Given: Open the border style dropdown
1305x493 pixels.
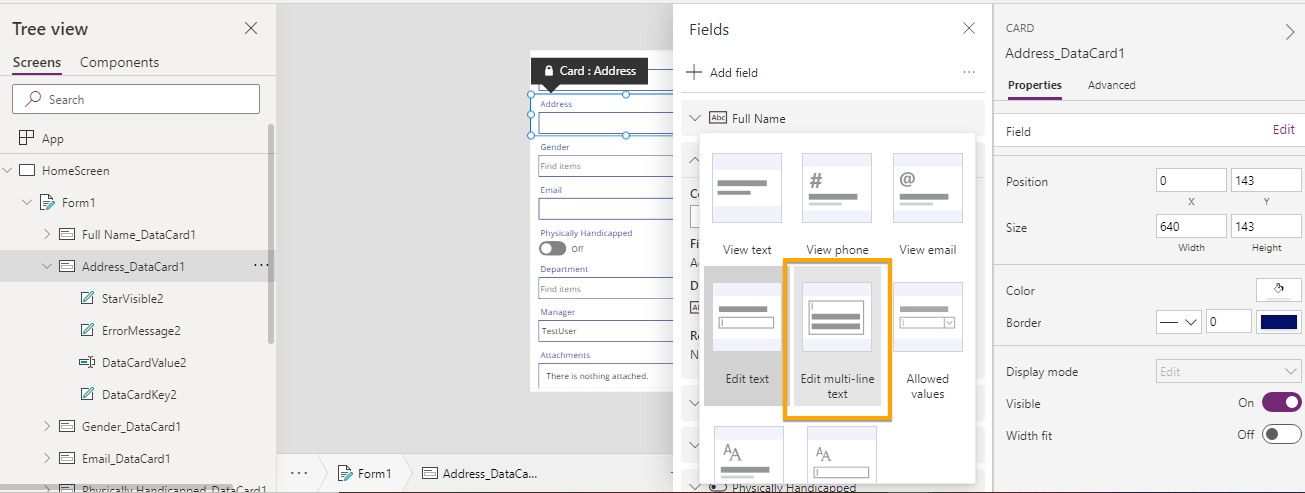Looking at the screenshot, I should (1178, 322).
